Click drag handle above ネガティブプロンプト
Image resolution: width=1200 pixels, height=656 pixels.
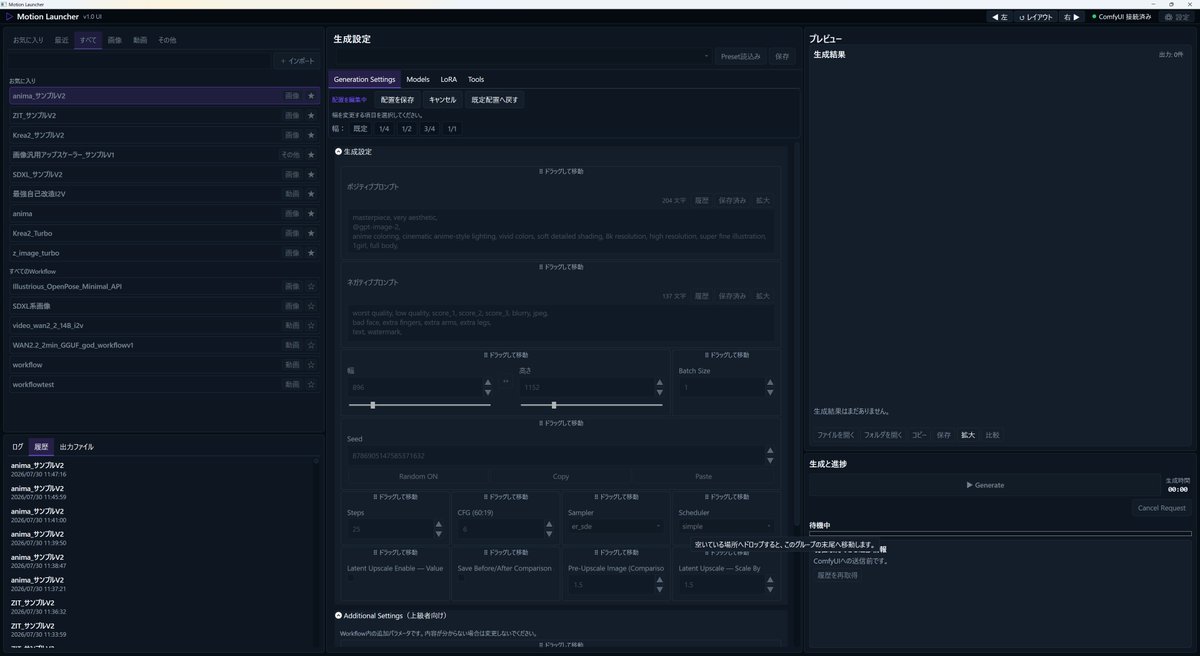click(561, 267)
